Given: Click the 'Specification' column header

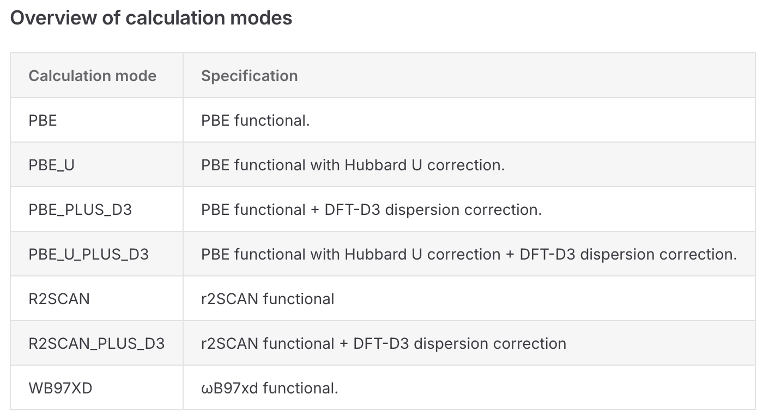Looking at the screenshot, I should click(x=249, y=76).
